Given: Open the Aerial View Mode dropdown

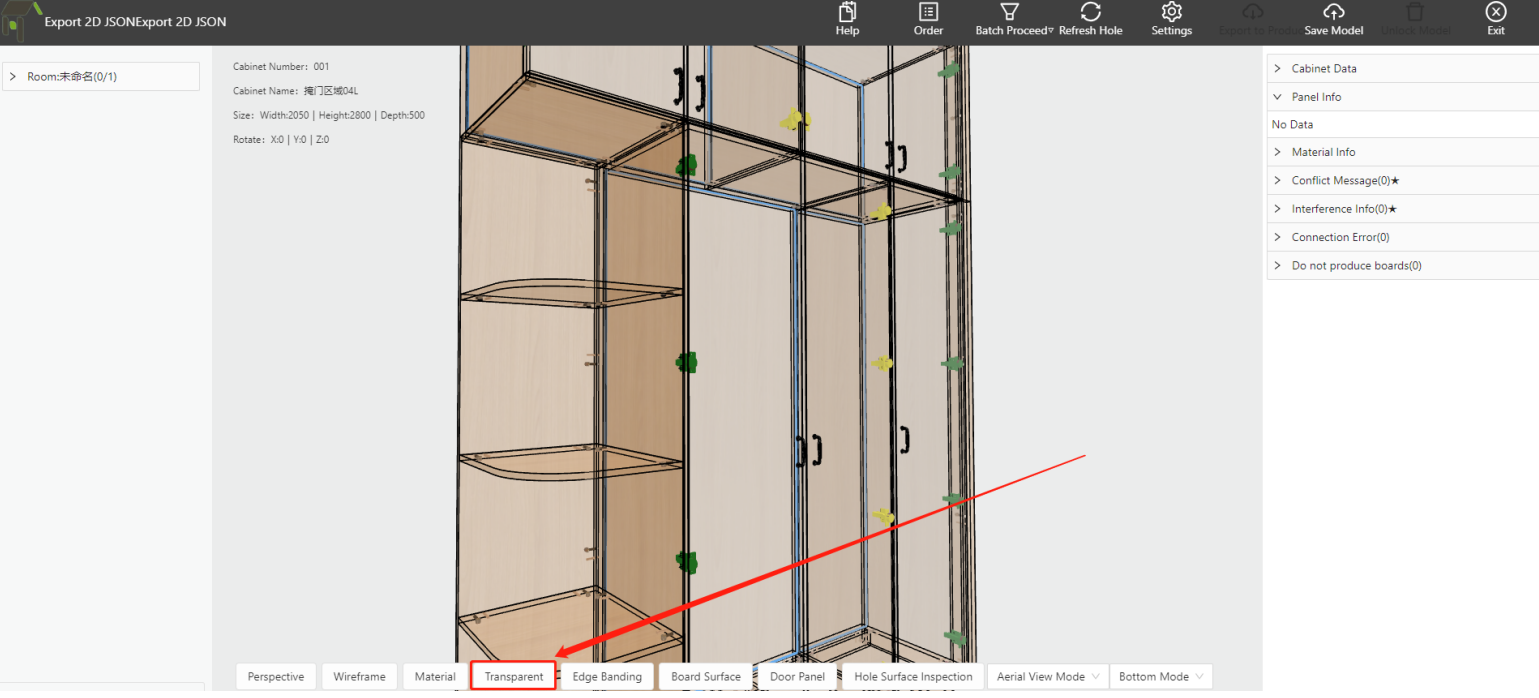Looking at the screenshot, I should 1048,677.
